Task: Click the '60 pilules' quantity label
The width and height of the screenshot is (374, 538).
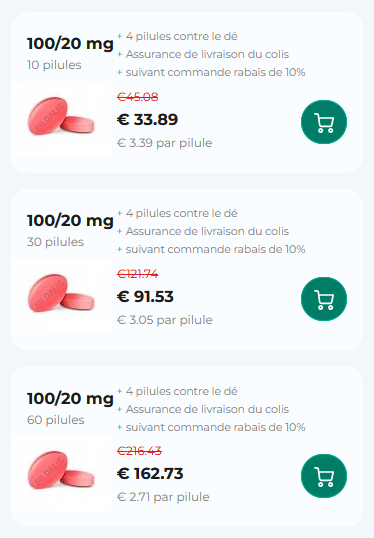Action: (56, 420)
